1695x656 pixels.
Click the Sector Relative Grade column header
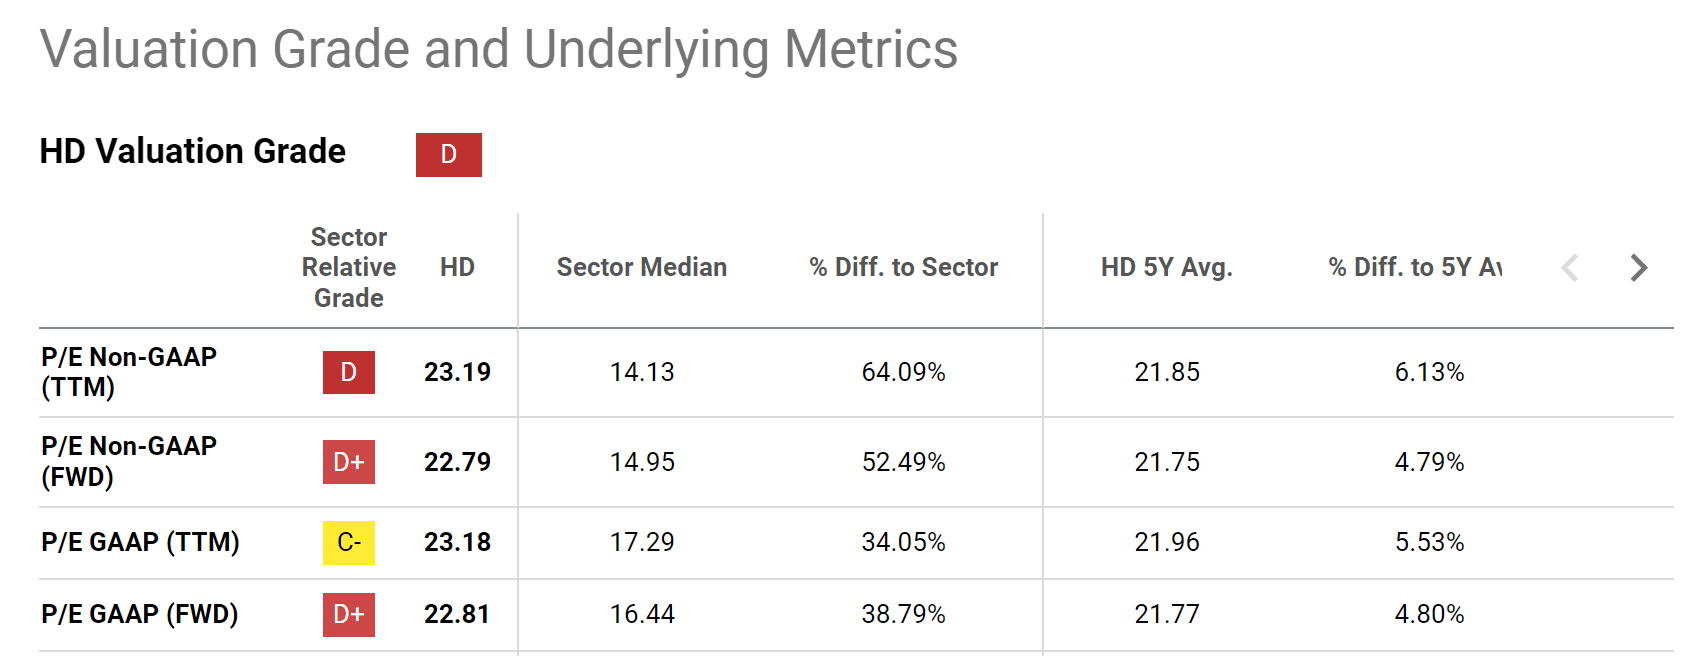[348, 267]
